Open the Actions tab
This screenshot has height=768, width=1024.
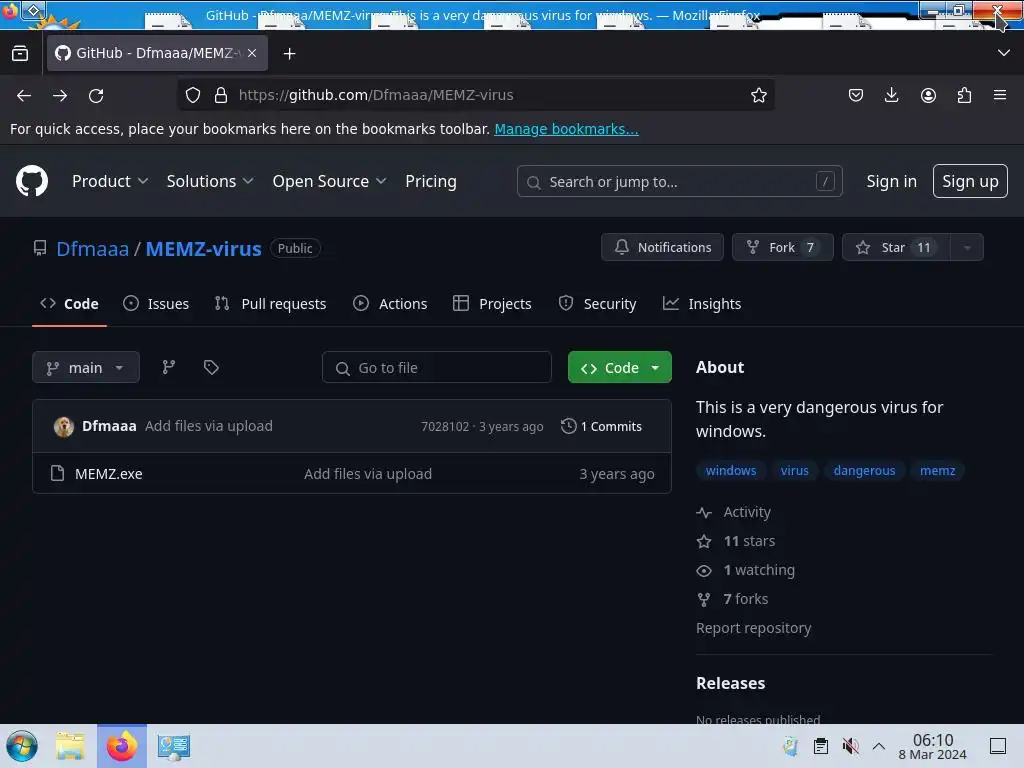(390, 304)
